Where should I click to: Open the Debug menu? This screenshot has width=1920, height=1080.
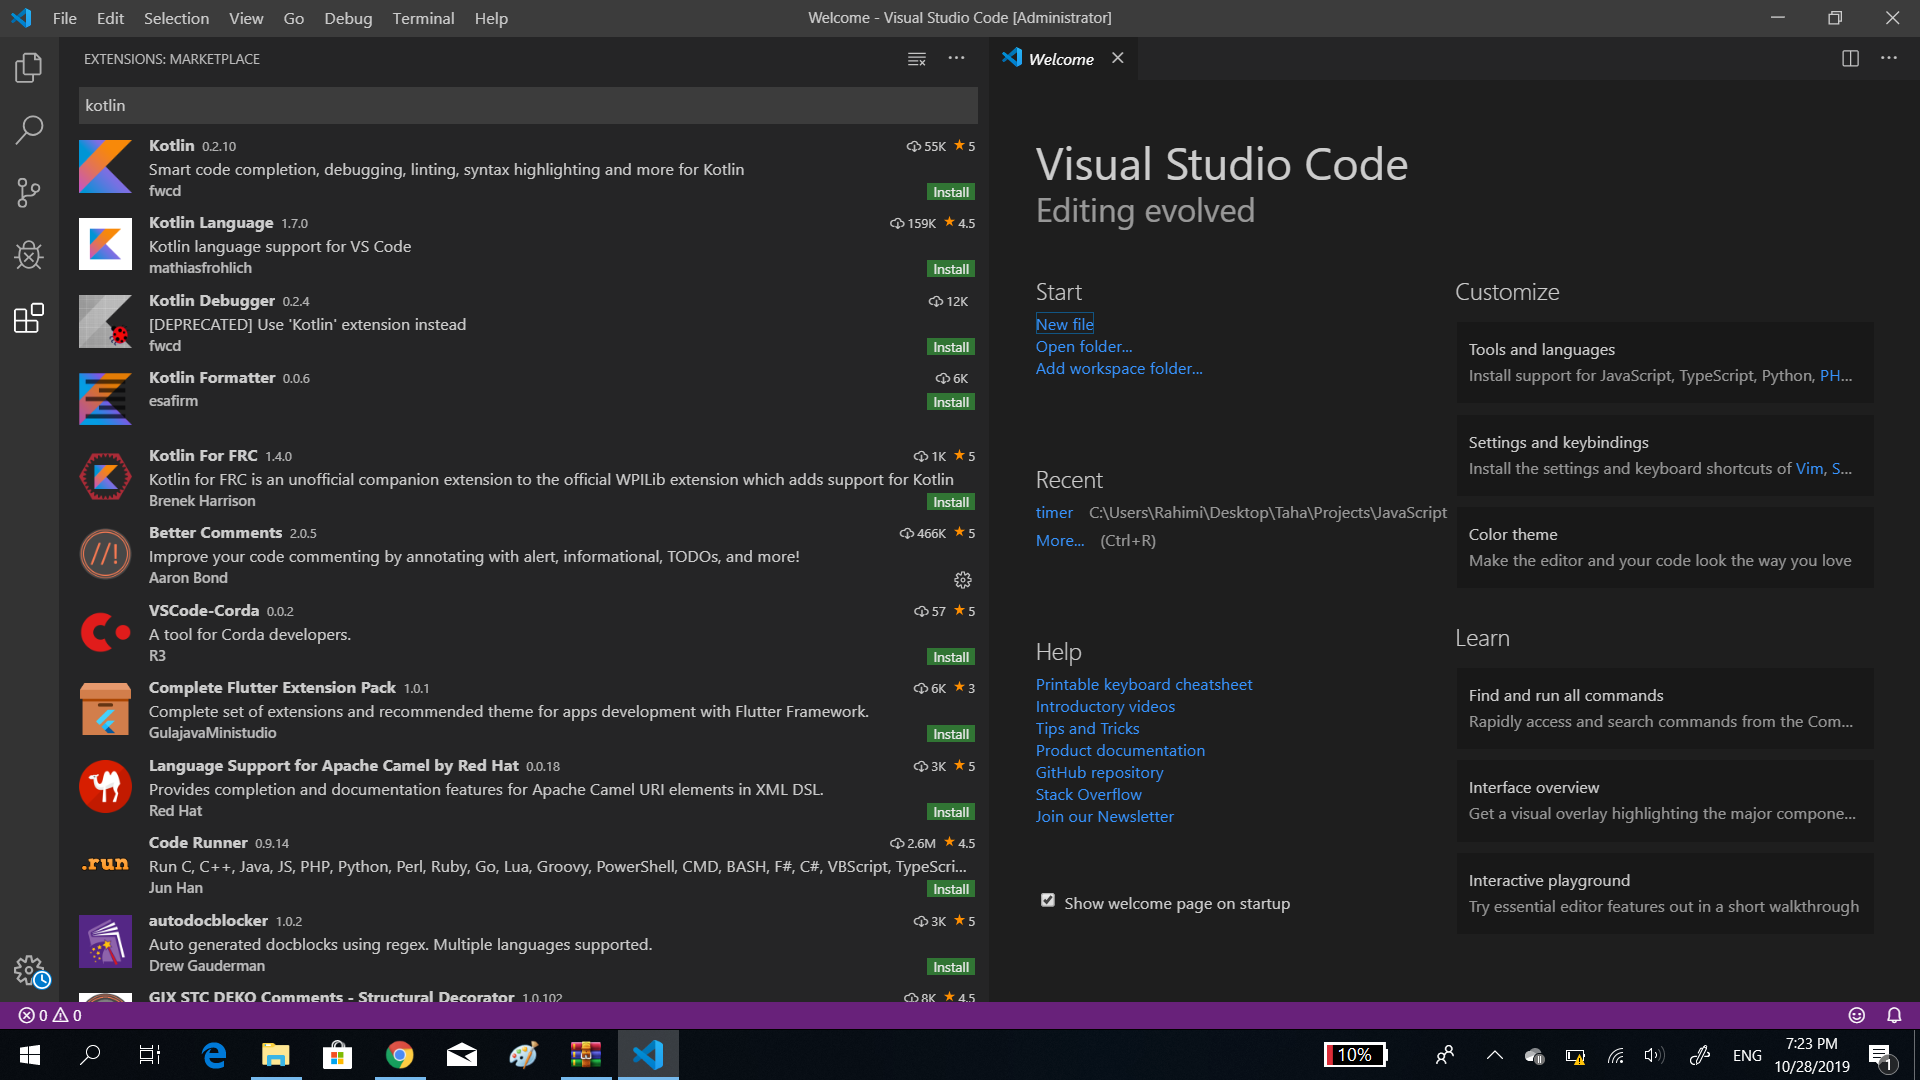(348, 18)
